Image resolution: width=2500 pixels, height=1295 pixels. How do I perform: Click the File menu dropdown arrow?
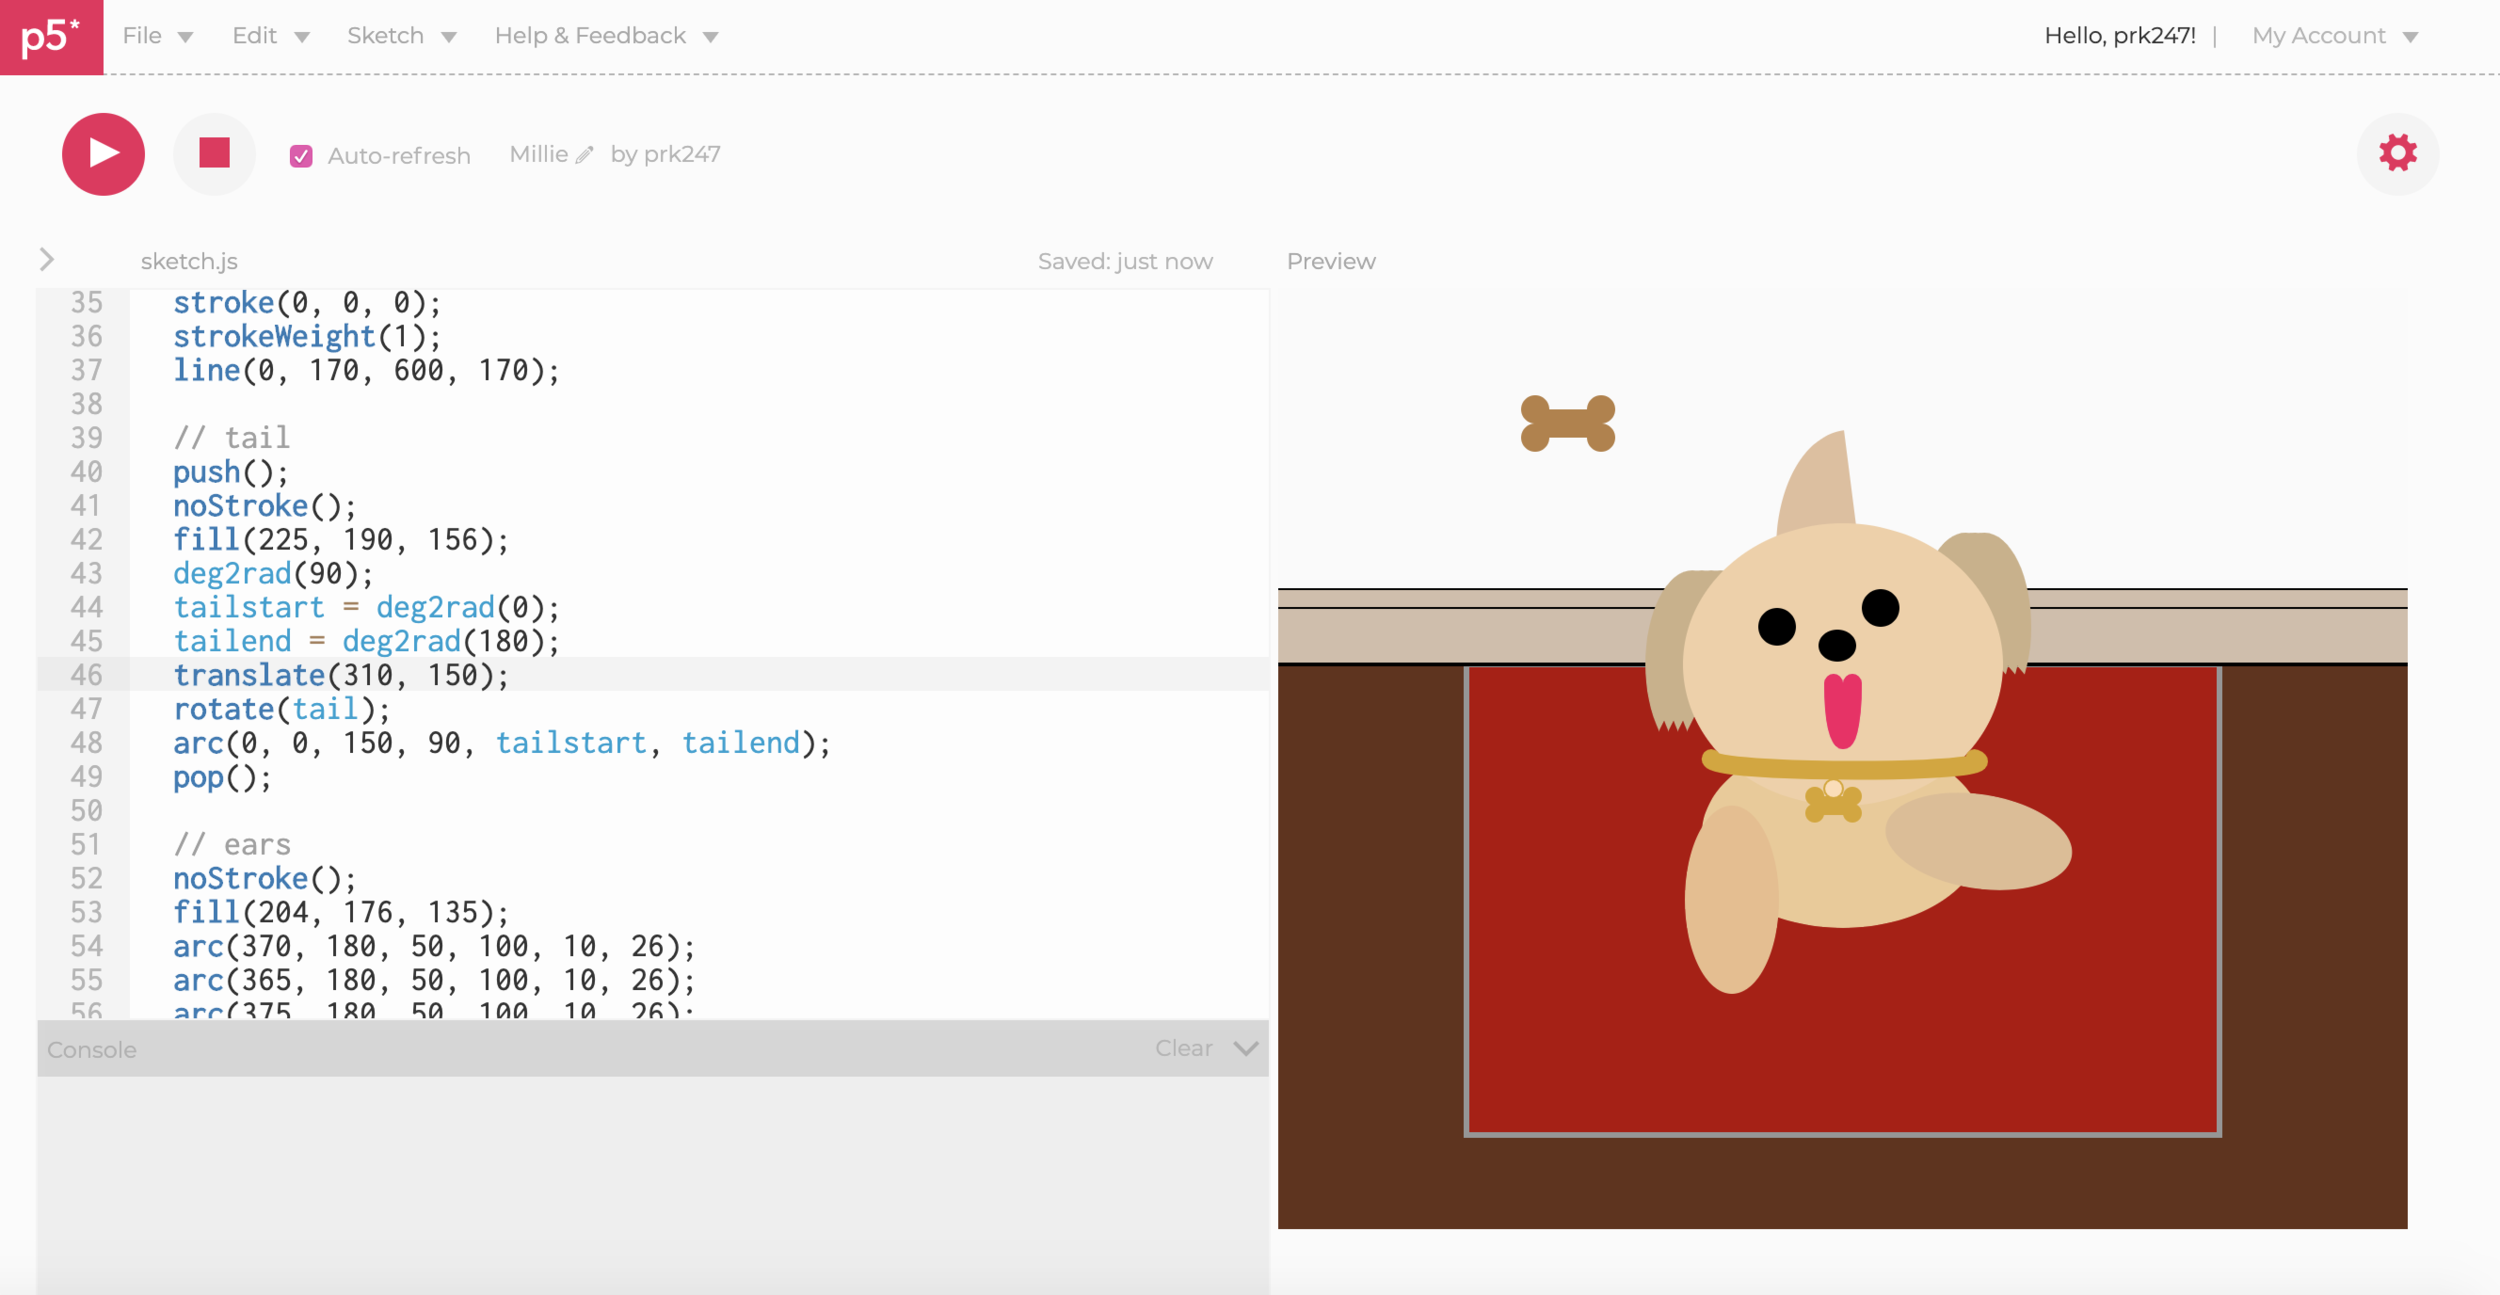point(185,37)
